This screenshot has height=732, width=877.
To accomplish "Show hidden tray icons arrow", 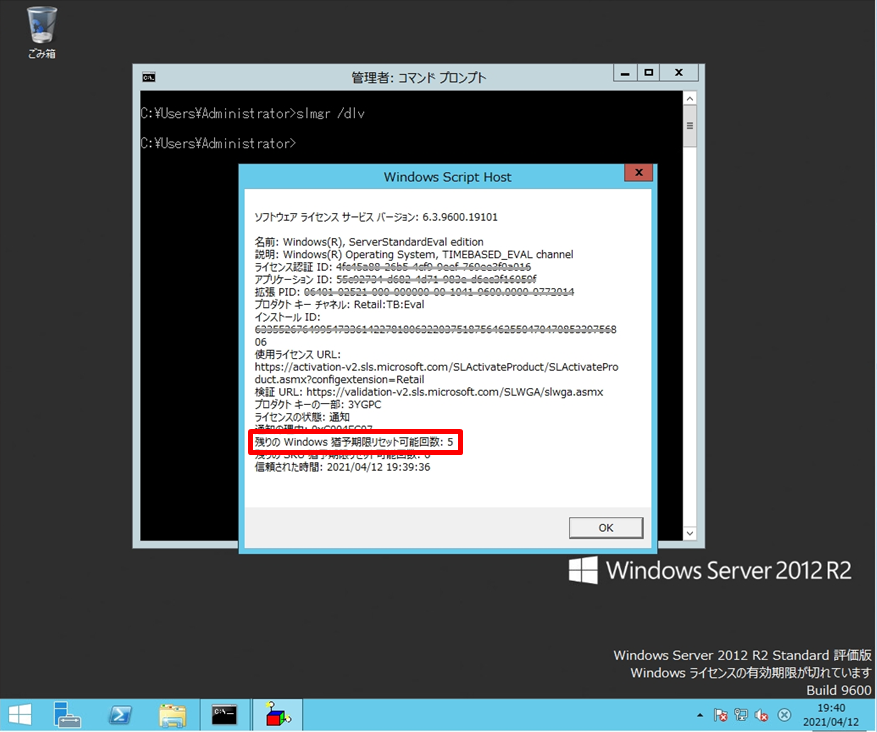I will [700, 715].
